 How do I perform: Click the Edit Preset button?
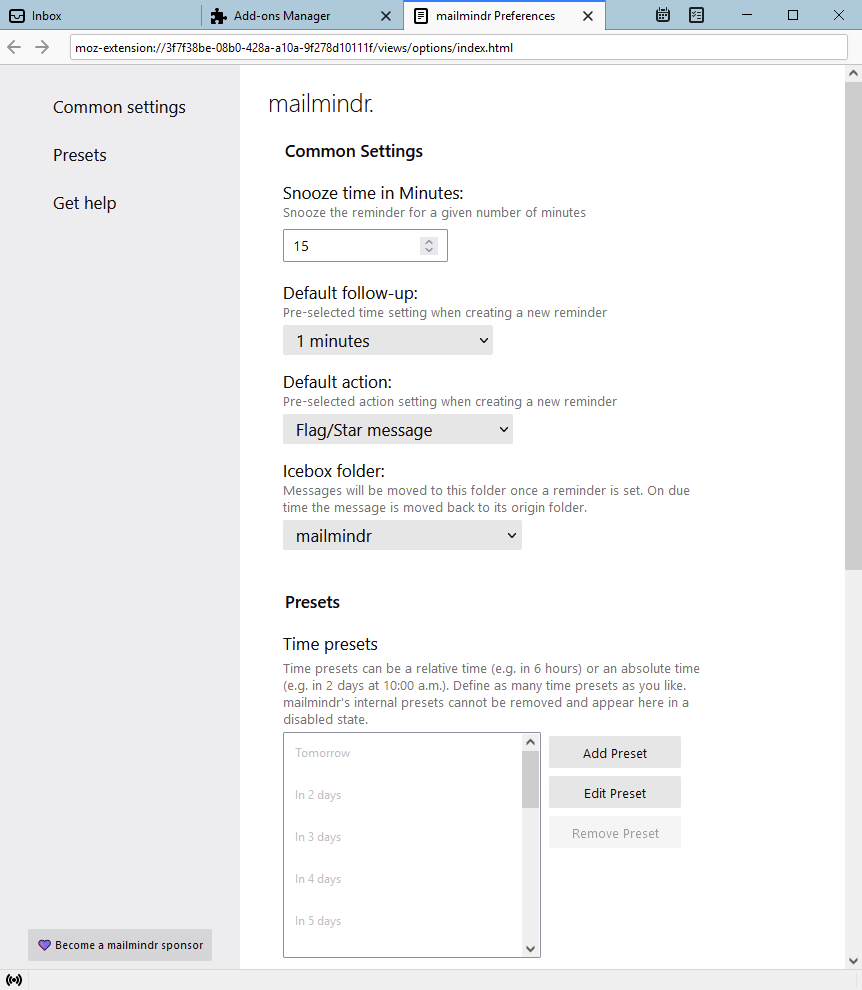pos(614,793)
